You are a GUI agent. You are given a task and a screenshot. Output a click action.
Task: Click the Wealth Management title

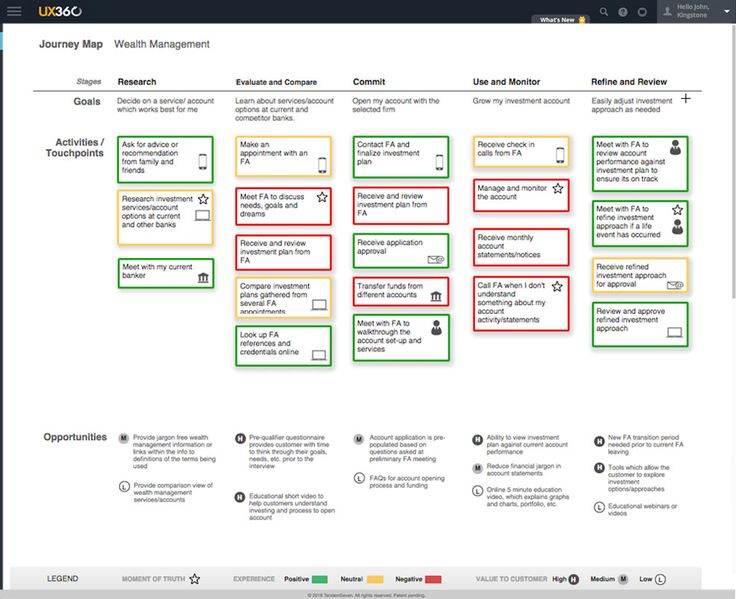coord(162,44)
